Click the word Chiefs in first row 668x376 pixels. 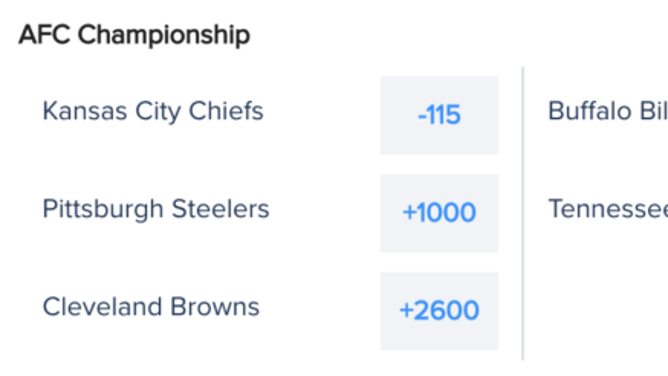click(226, 111)
